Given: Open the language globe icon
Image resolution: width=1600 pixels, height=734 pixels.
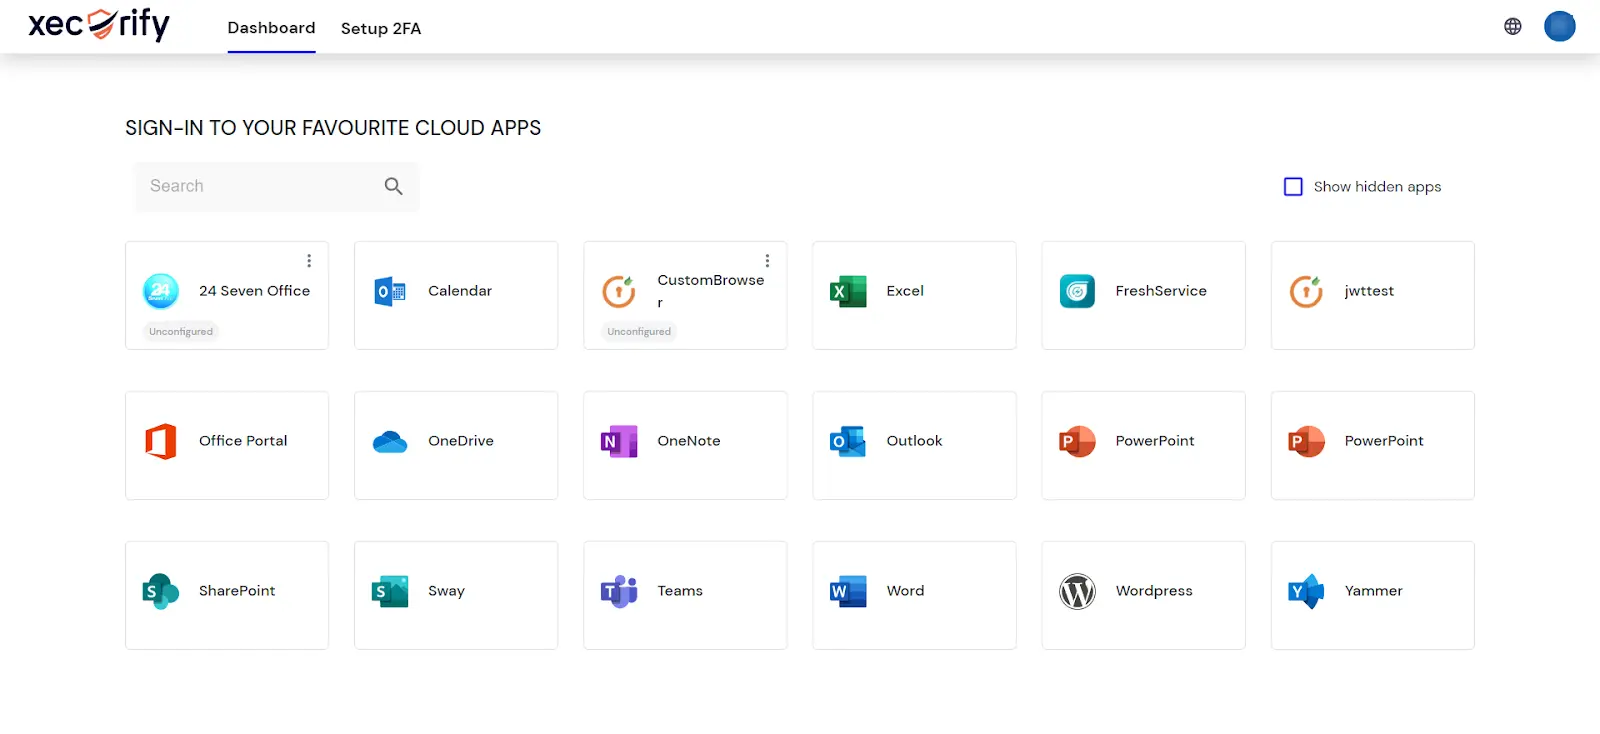Looking at the screenshot, I should click(1513, 27).
